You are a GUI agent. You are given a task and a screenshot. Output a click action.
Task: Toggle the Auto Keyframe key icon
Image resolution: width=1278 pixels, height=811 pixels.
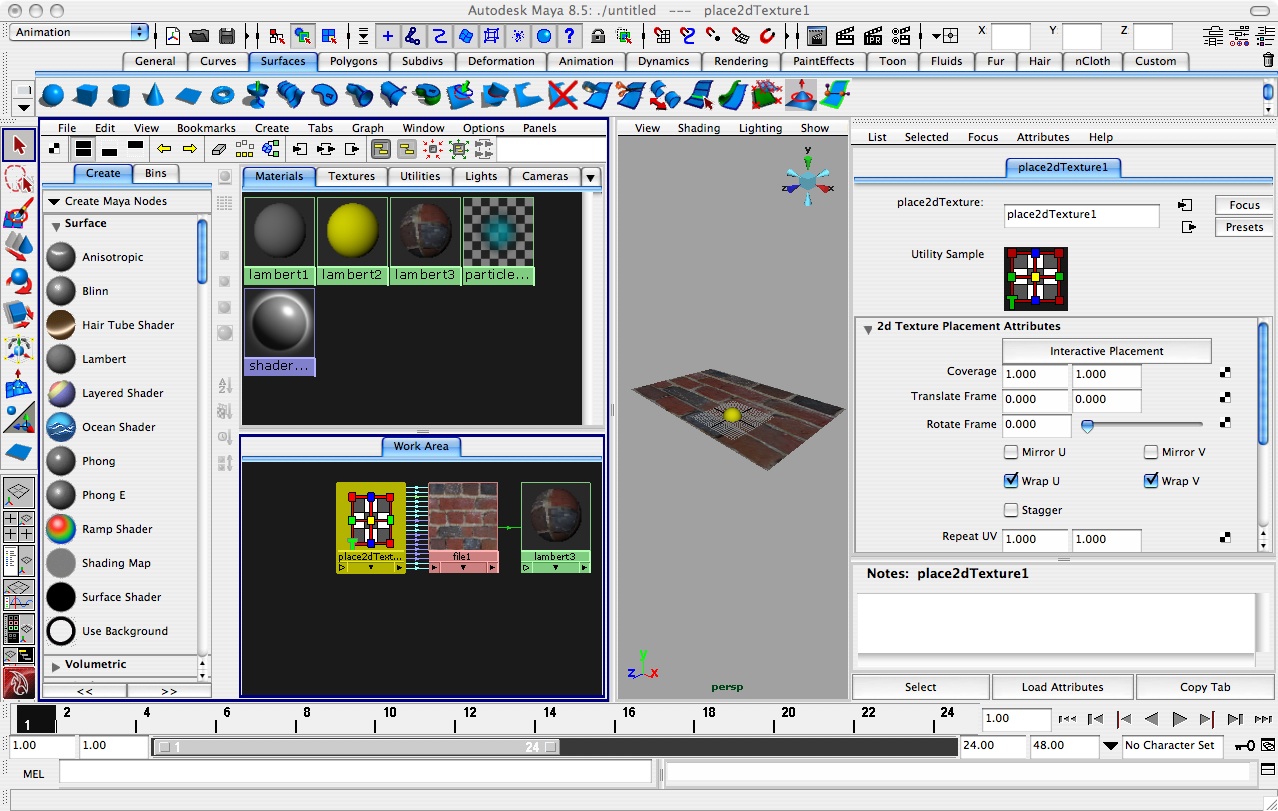pyautogui.click(x=1245, y=745)
